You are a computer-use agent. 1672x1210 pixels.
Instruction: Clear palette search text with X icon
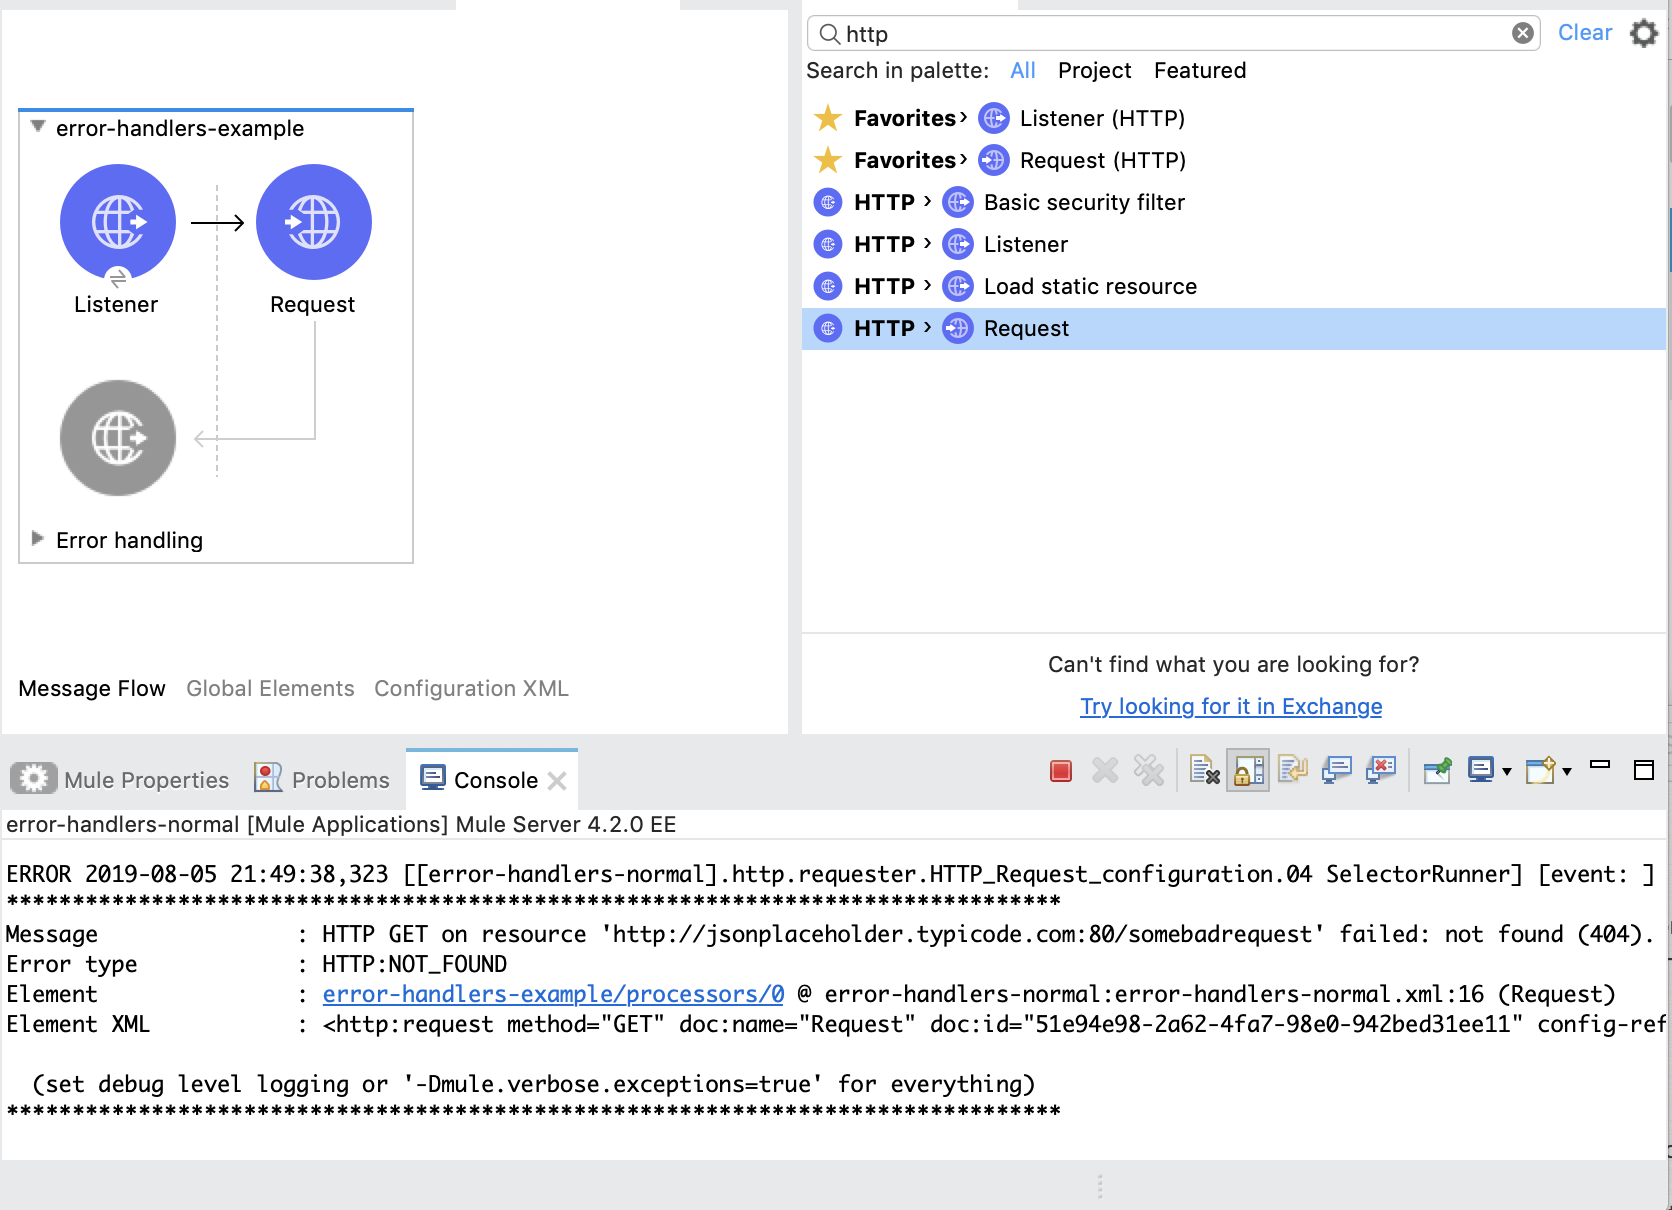1522,33
